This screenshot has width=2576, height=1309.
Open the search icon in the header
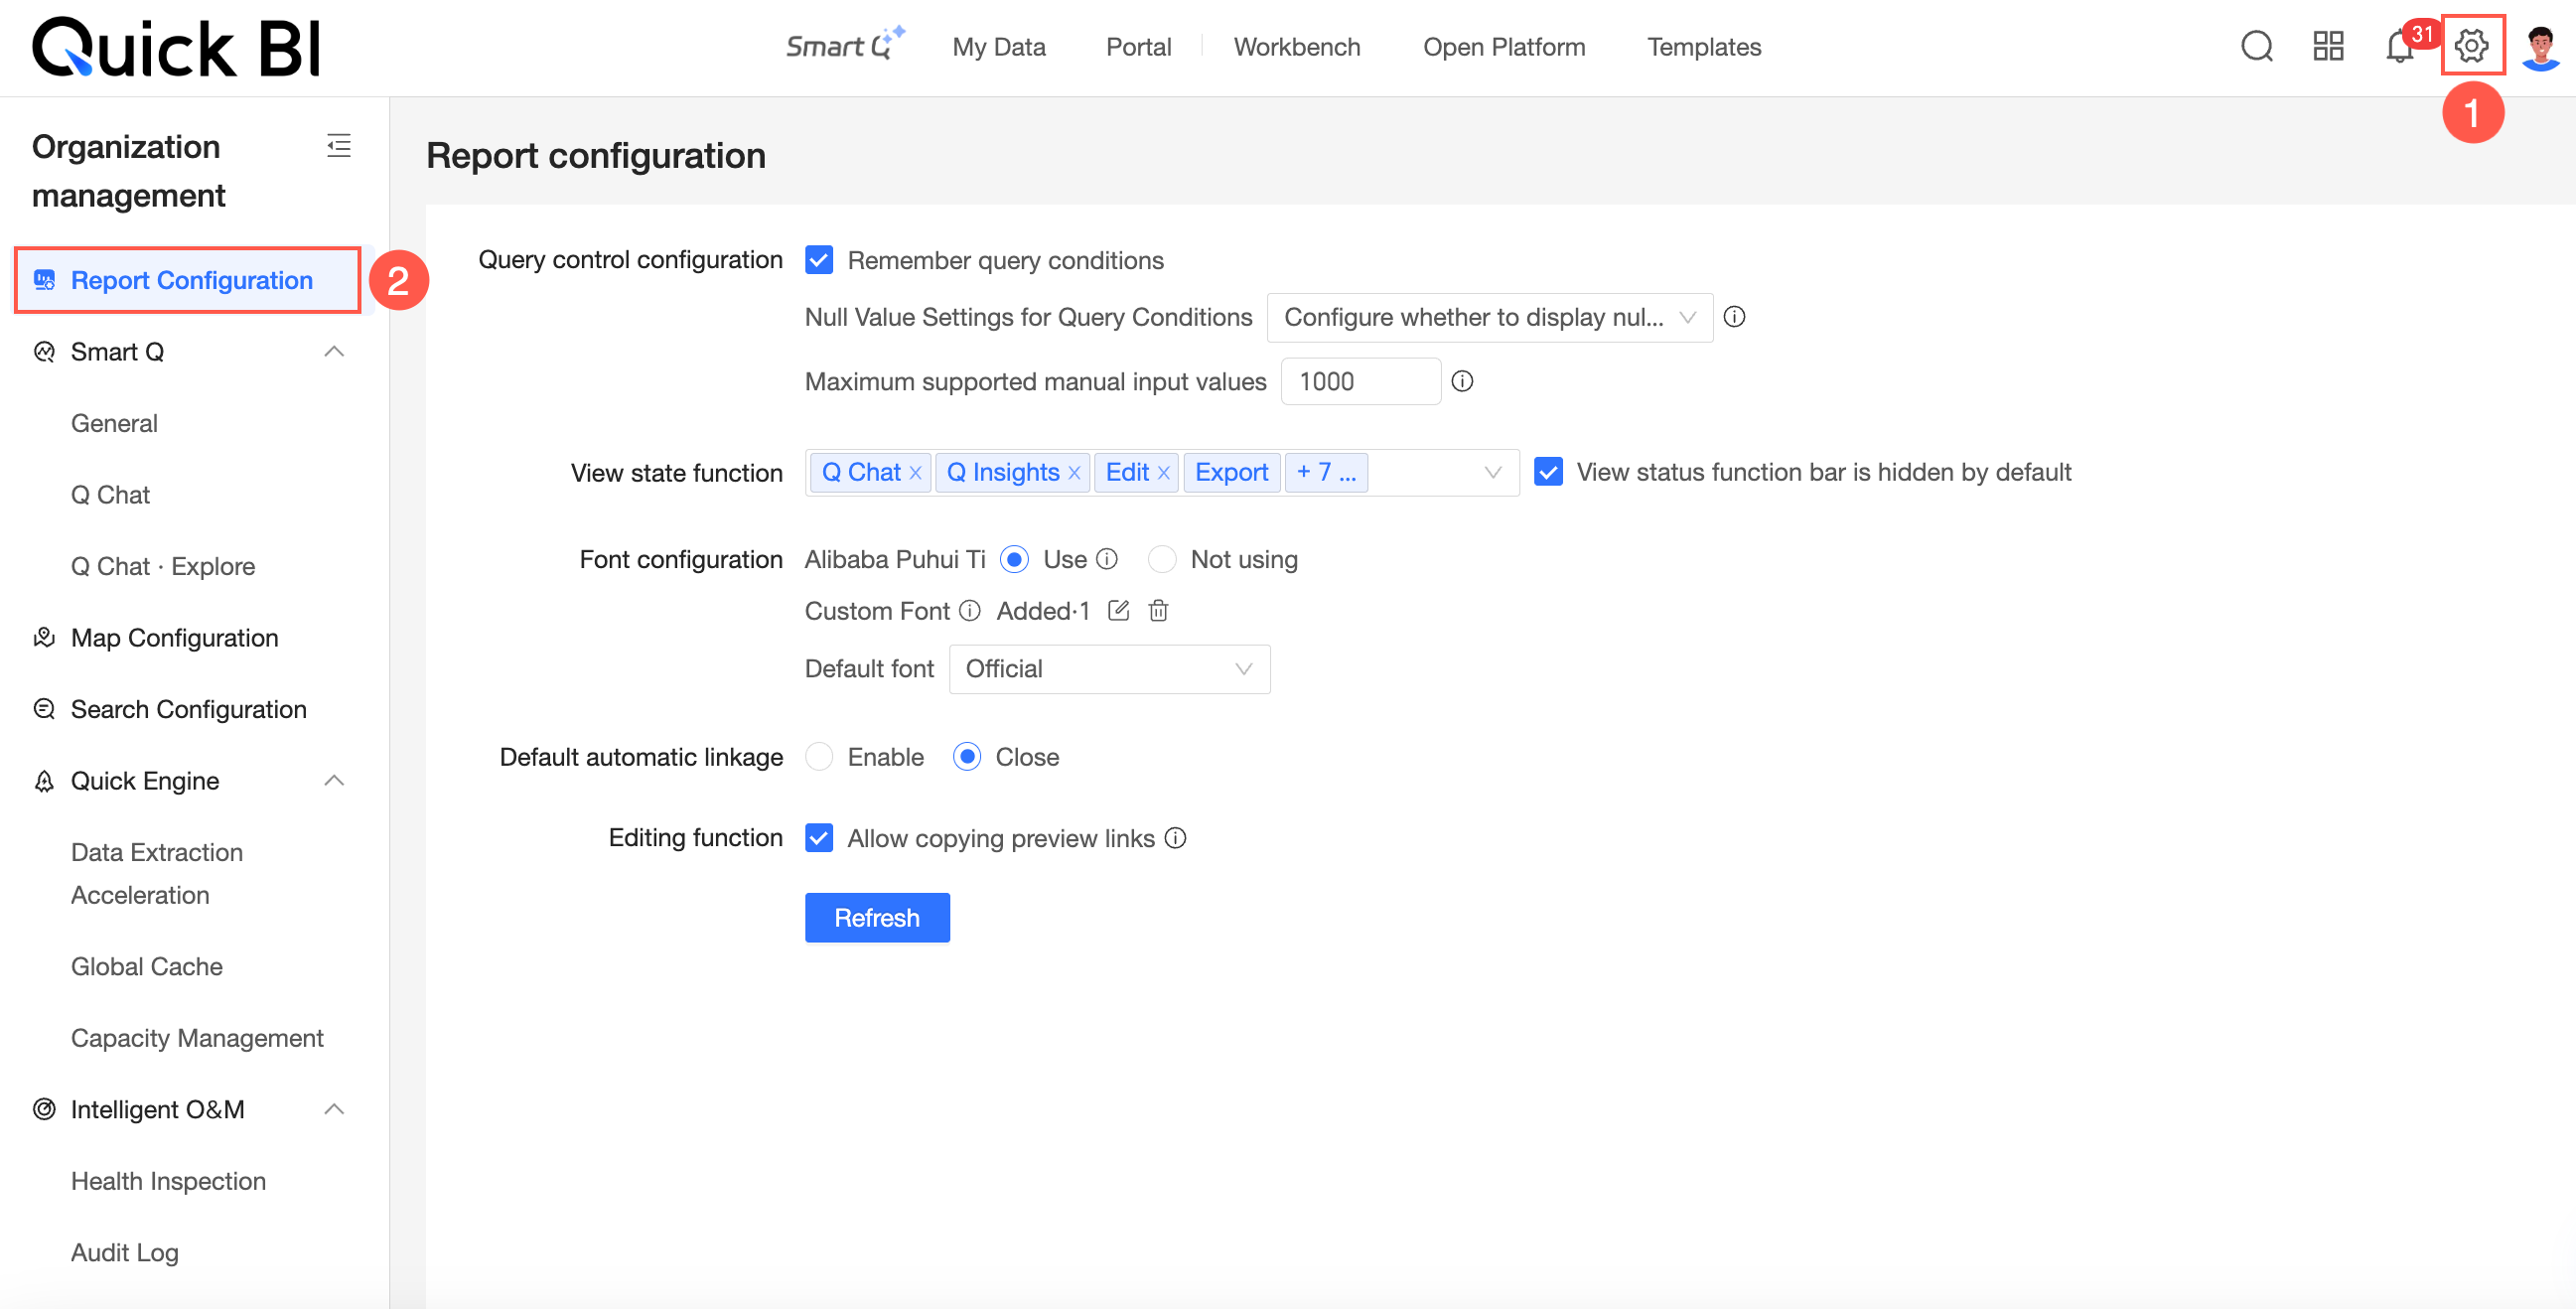[2256, 46]
